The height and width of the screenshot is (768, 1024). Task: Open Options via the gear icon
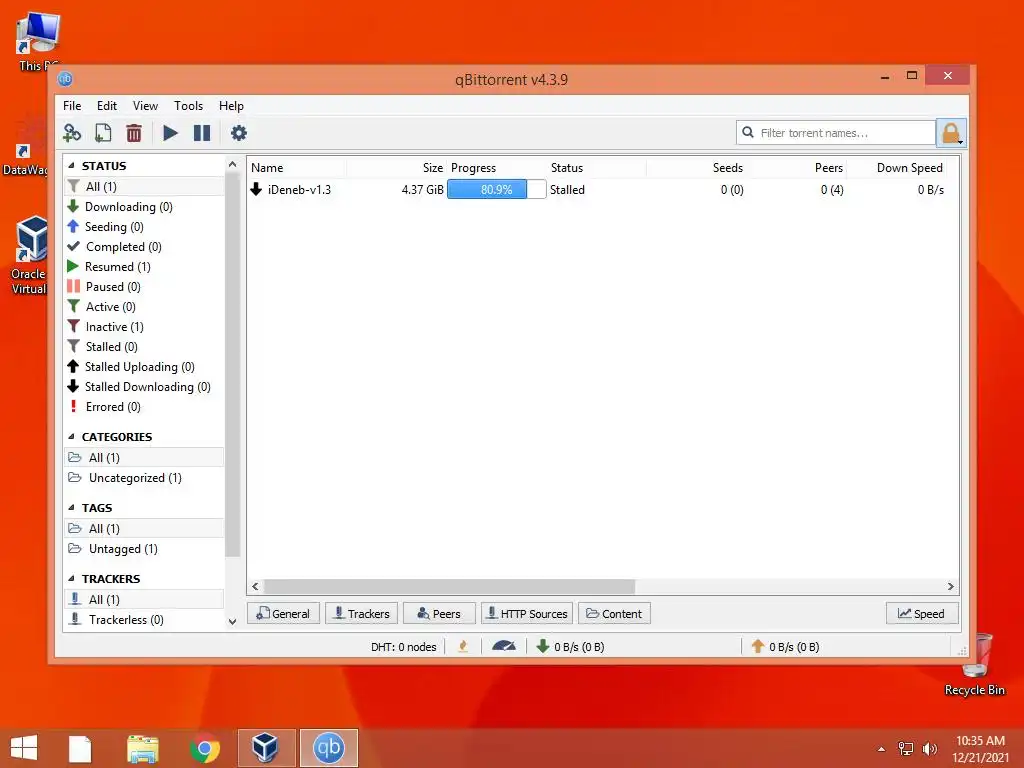(x=238, y=133)
